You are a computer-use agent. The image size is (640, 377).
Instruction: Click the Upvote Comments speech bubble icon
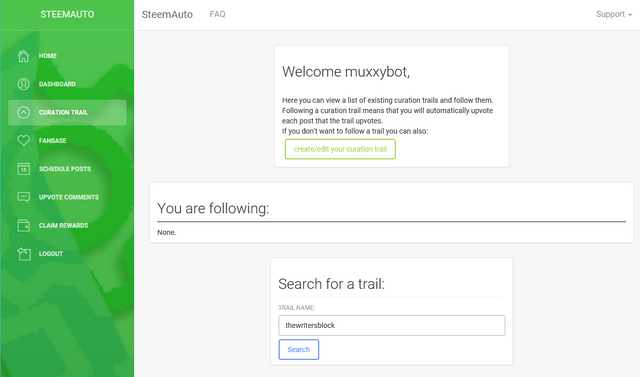pyautogui.click(x=24, y=197)
